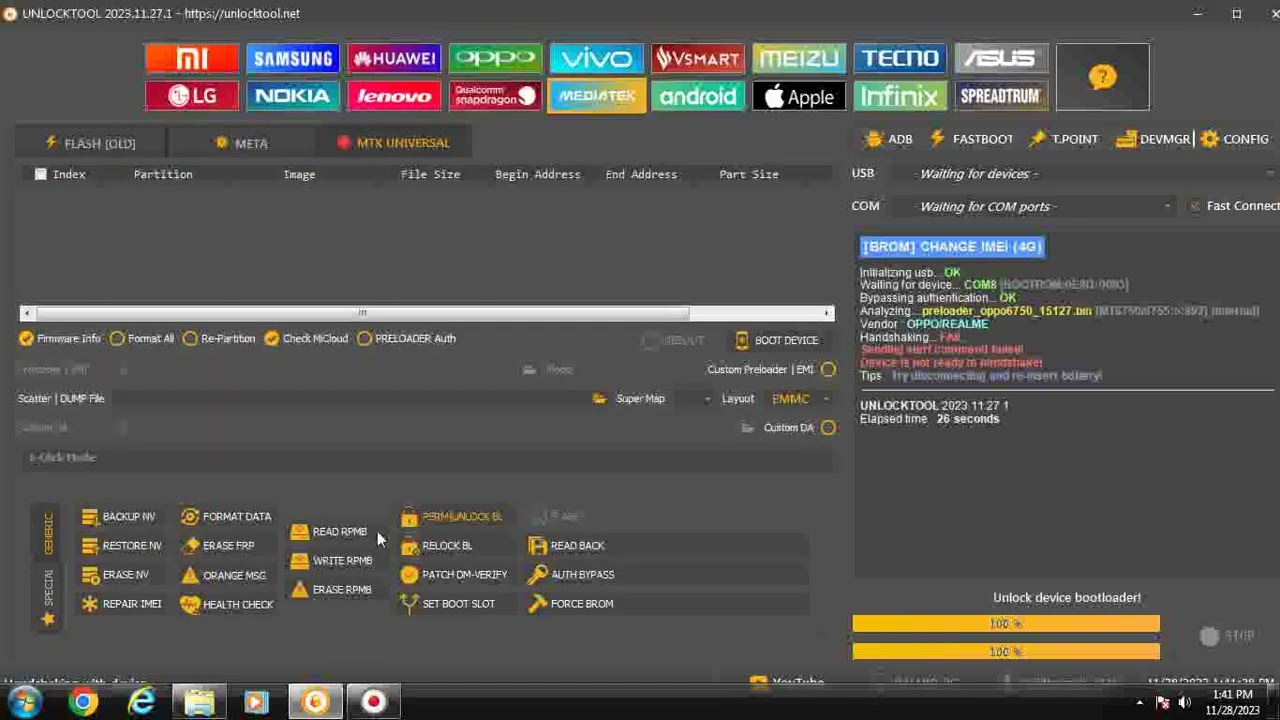This screenshot has width=1280, height=720.
Task: Choose the Infinix brand logo
Action: pos(899,96)
